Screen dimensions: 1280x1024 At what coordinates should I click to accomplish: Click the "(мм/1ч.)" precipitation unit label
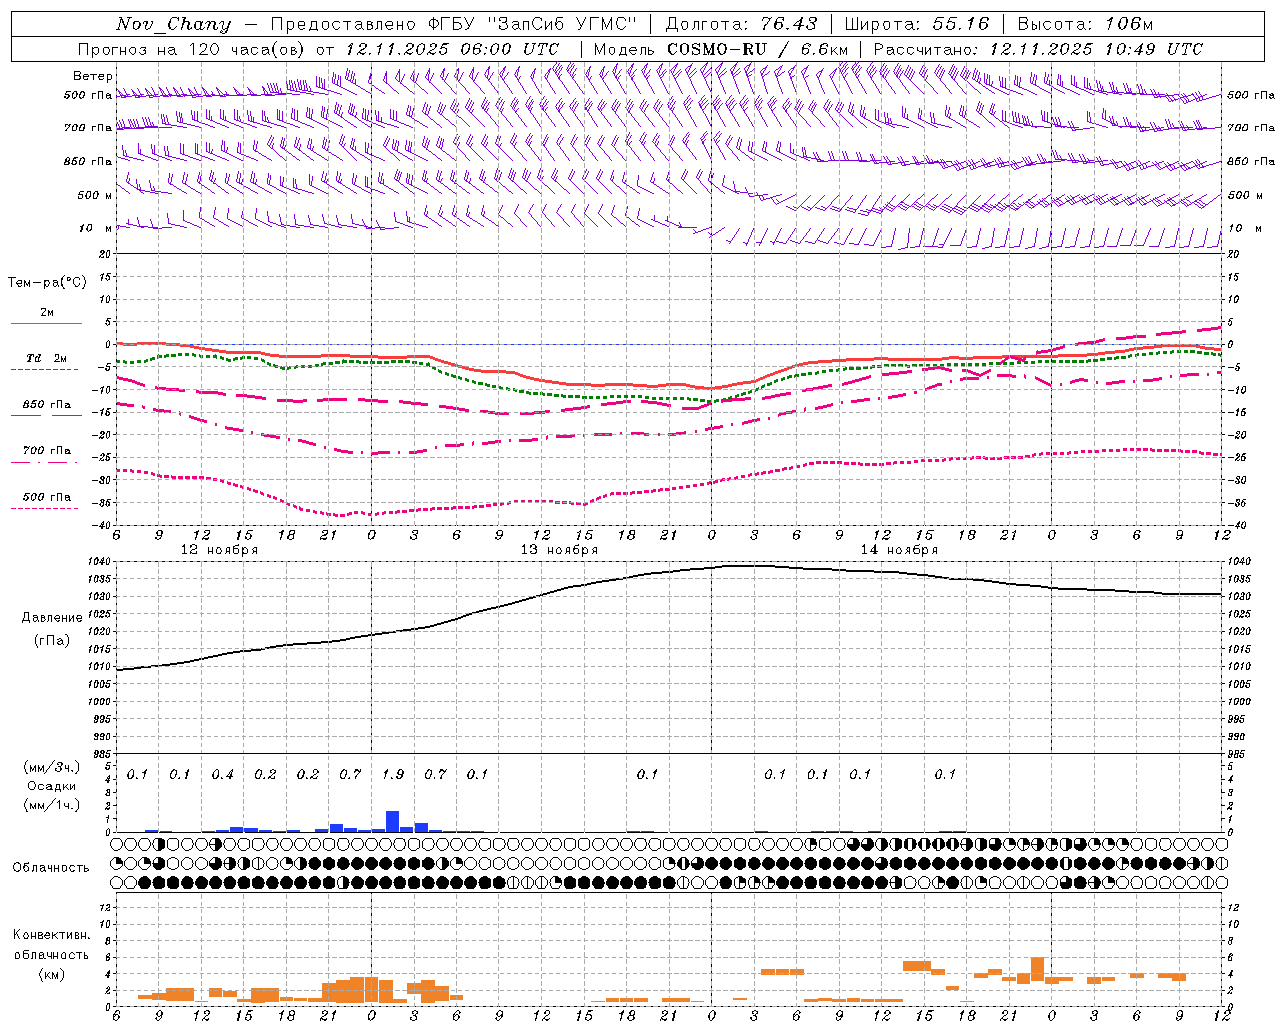51,805
